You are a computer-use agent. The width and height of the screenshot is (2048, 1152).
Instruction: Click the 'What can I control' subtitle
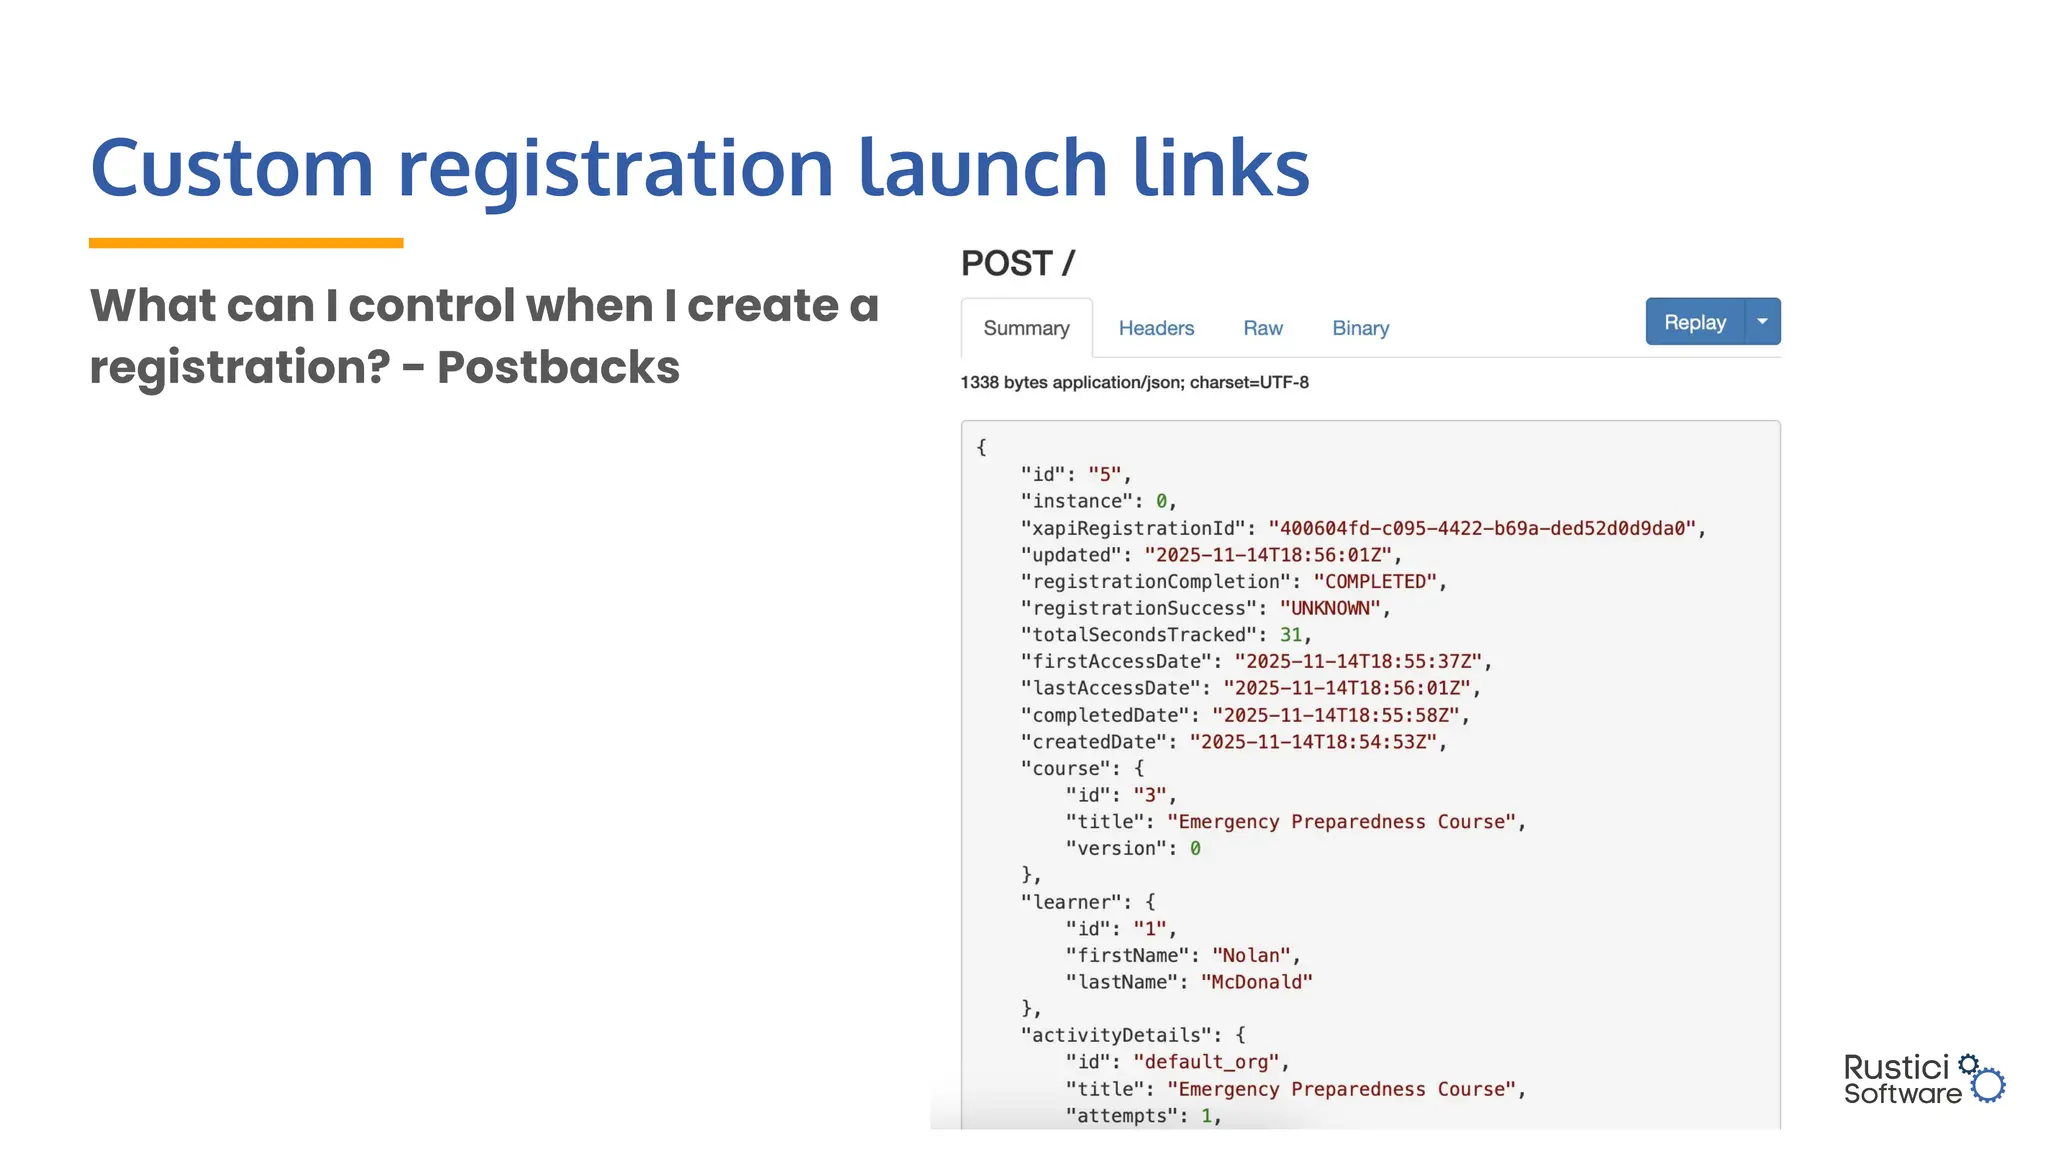(484, 336)
